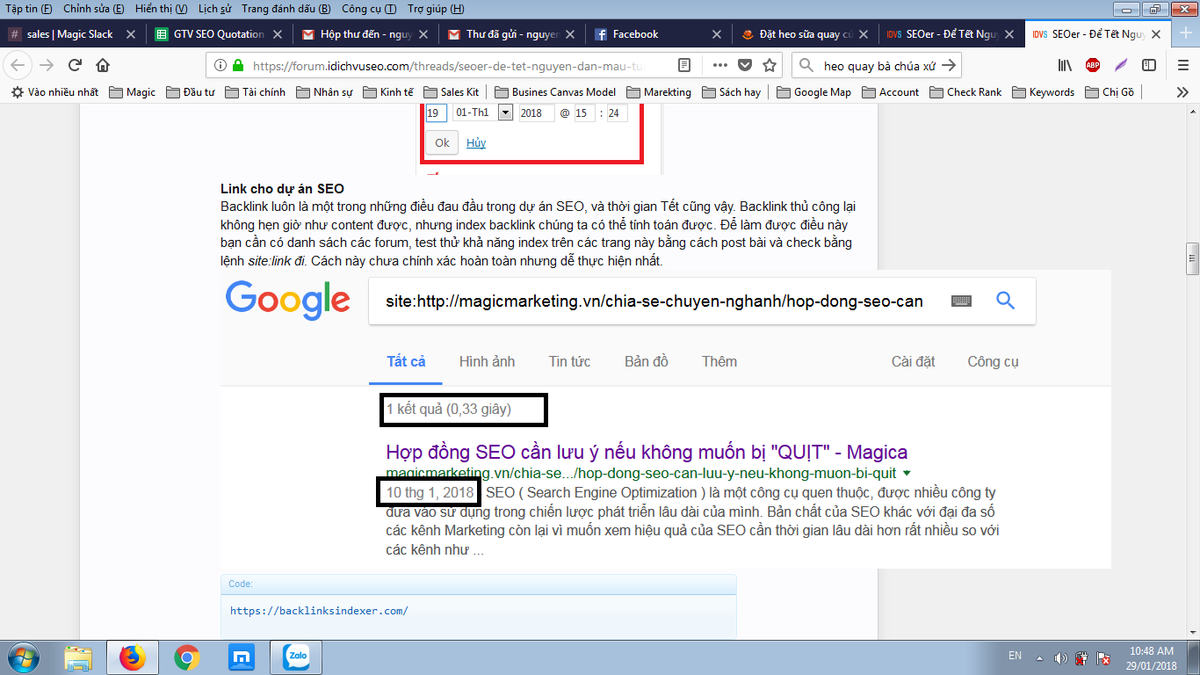This screenshot has height=675, width=1200.
Task: Open the Check Rank bookmarks folder
Action: pyautogui.click(x=966, y=92)
